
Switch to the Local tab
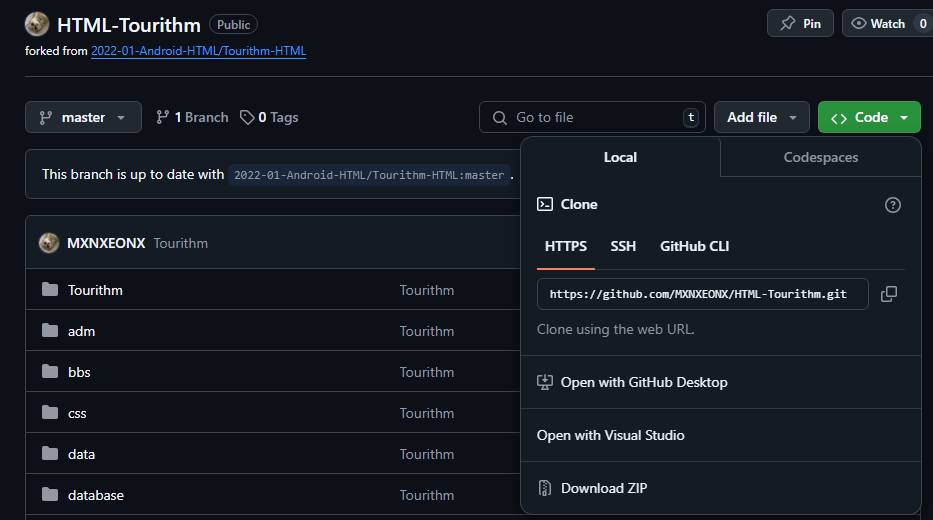[621, 157]
